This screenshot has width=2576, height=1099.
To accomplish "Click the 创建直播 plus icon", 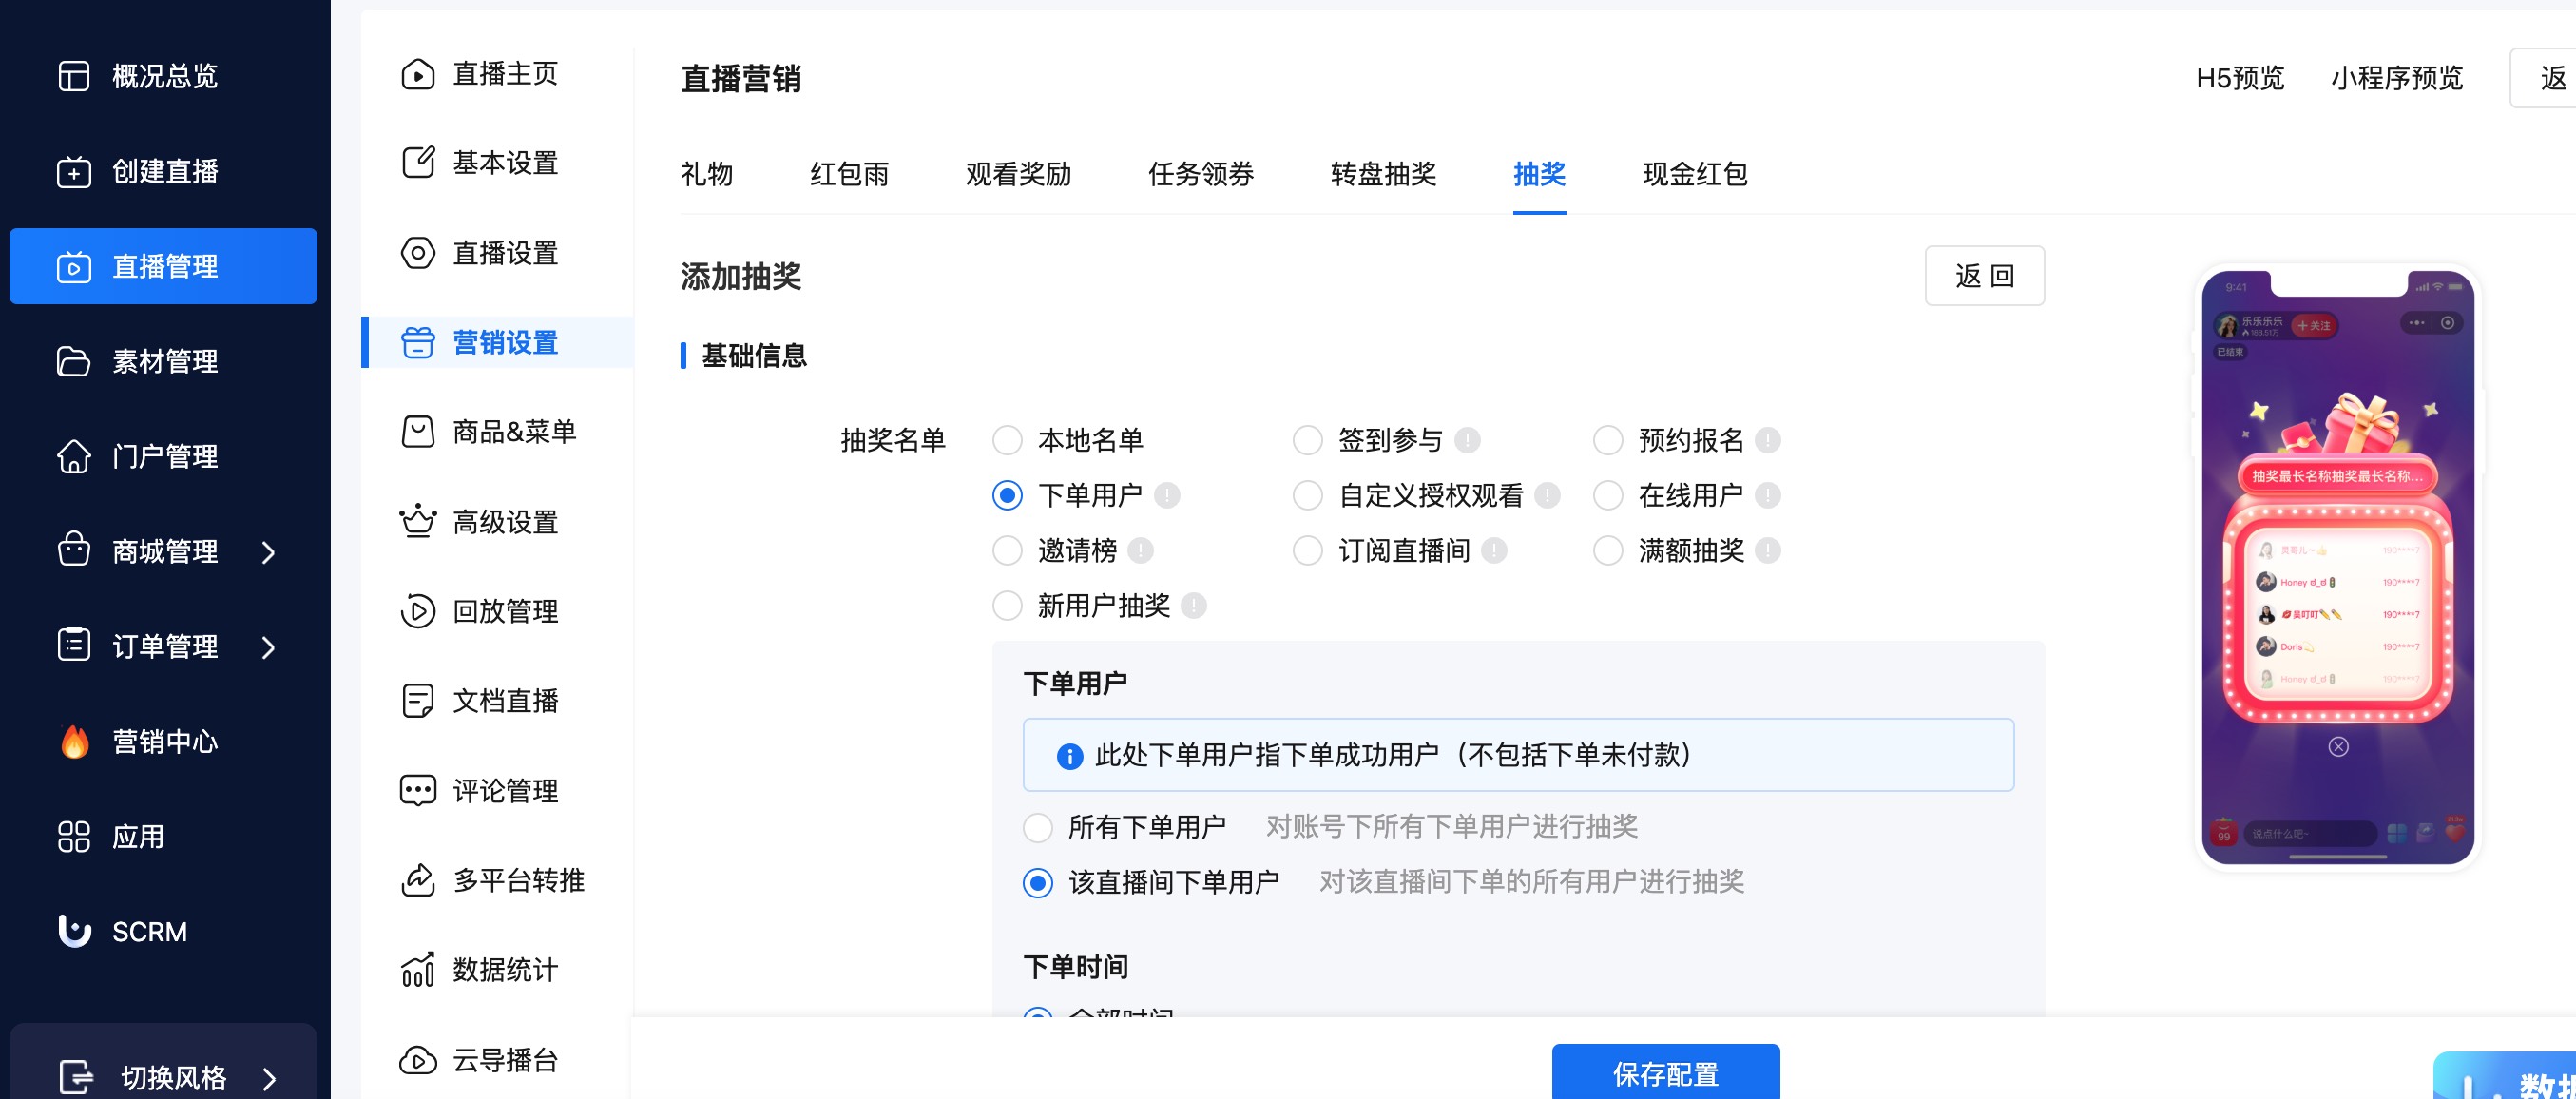I will click(x=73, y=172).
